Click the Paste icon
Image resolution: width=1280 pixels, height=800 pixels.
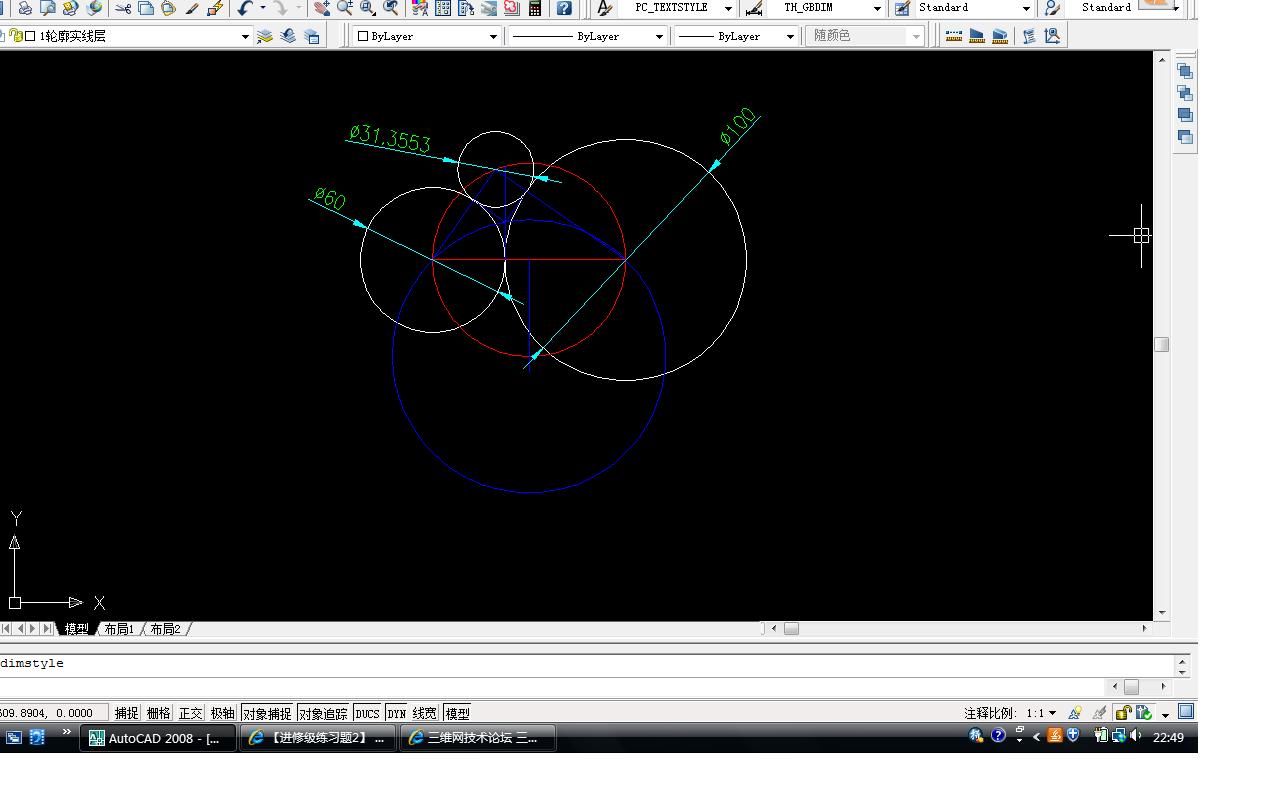pyautogui.click(x=169, y=8)
